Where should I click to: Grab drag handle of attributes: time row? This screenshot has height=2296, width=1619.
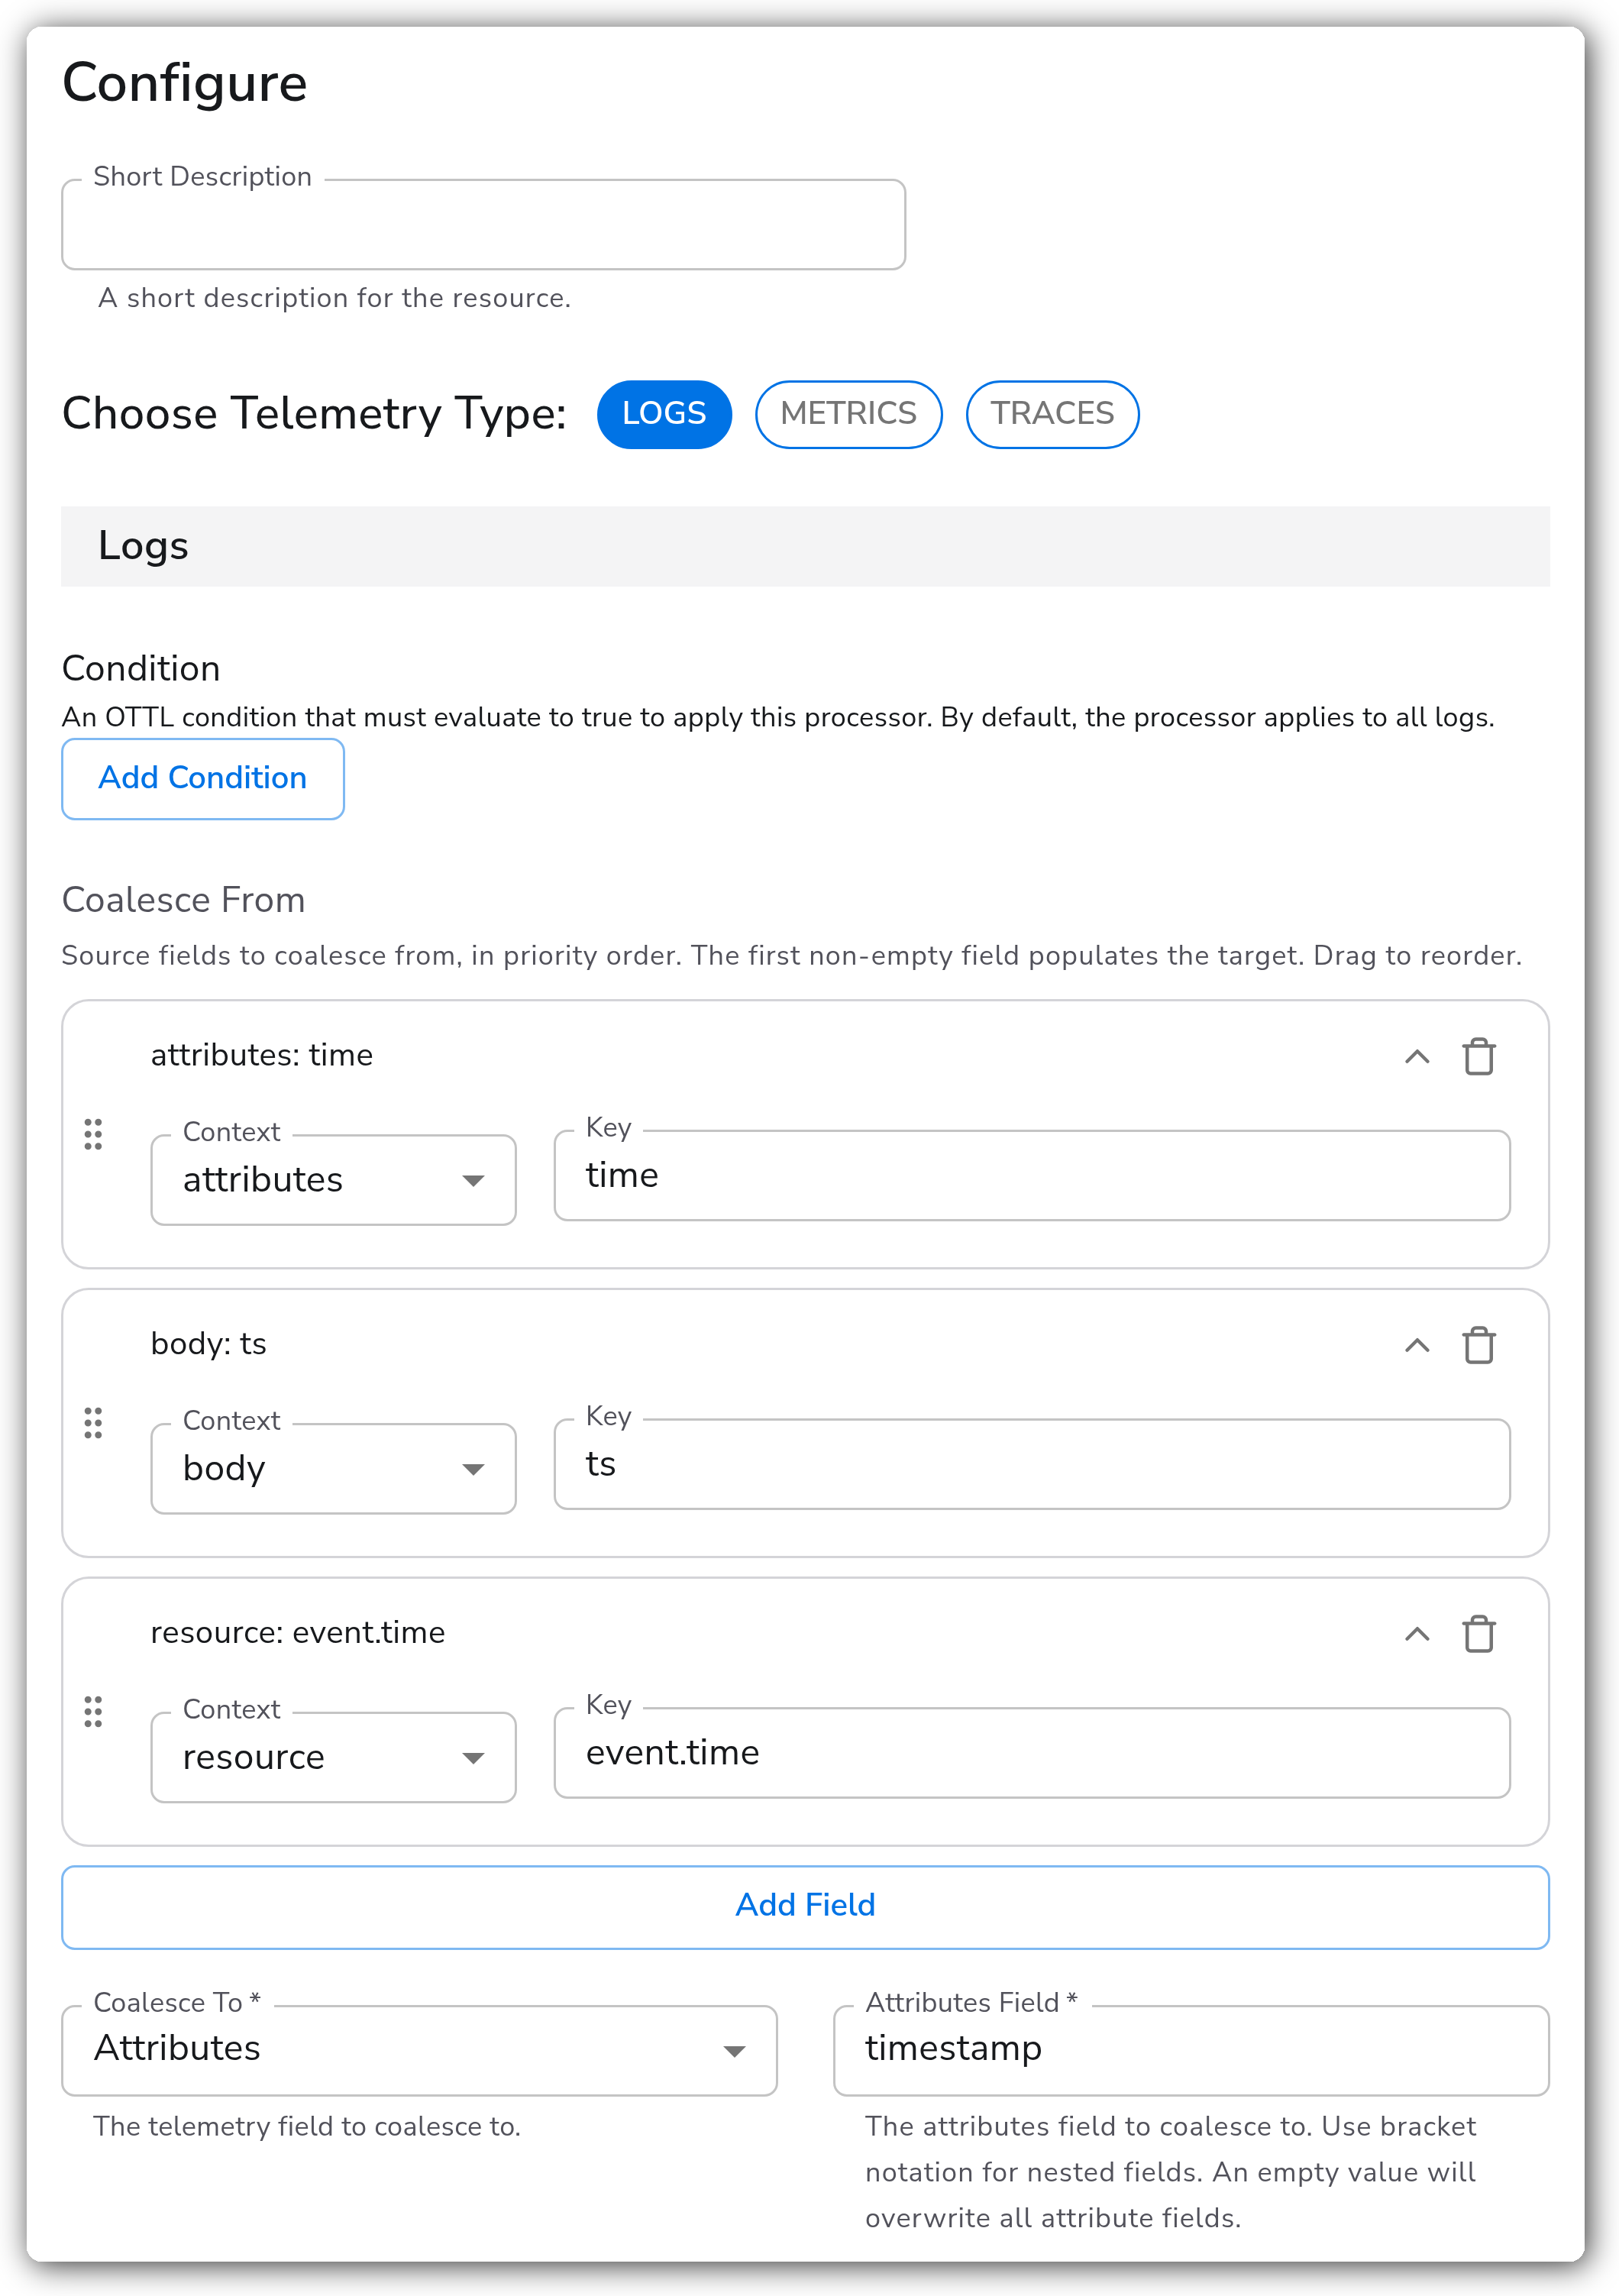tap(93, 1134)
